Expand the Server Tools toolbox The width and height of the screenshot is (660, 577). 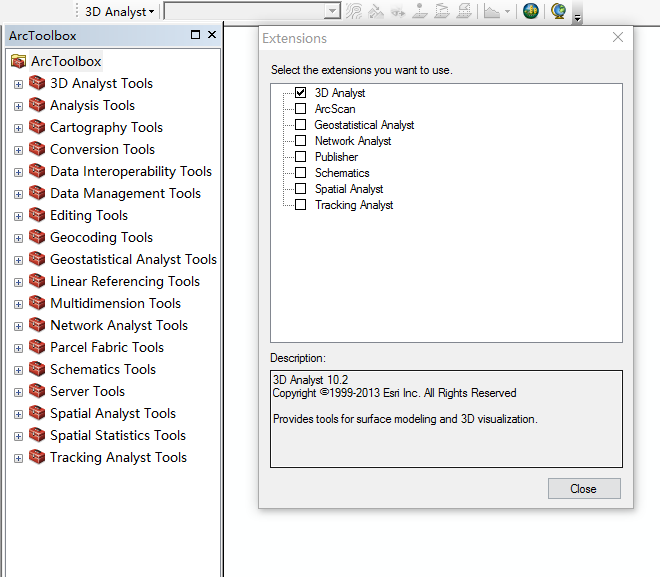click(x=18, y=392)
